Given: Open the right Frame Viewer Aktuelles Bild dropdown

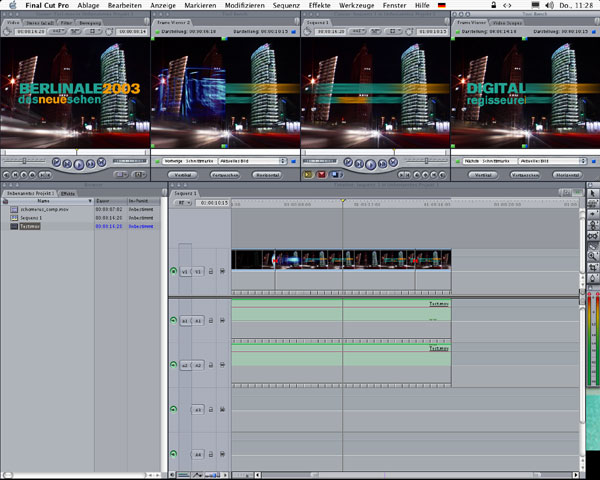Looking at the screenshot, I should (x=553, y=161).
